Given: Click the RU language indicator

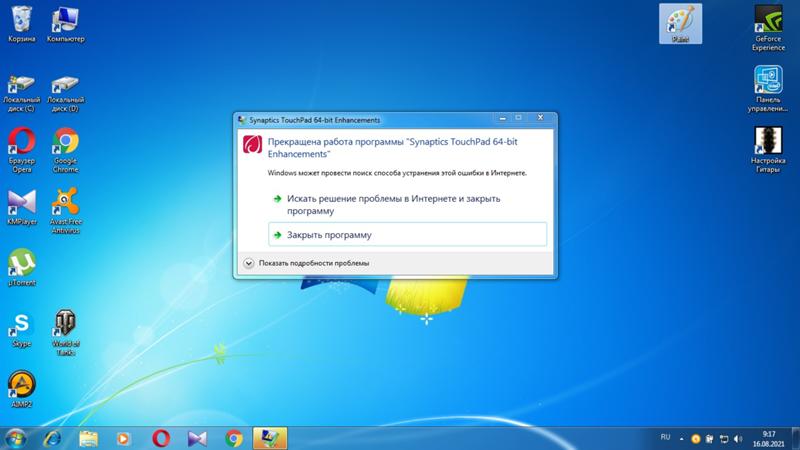Looking at the screenshot, I should tap(665, 437).
